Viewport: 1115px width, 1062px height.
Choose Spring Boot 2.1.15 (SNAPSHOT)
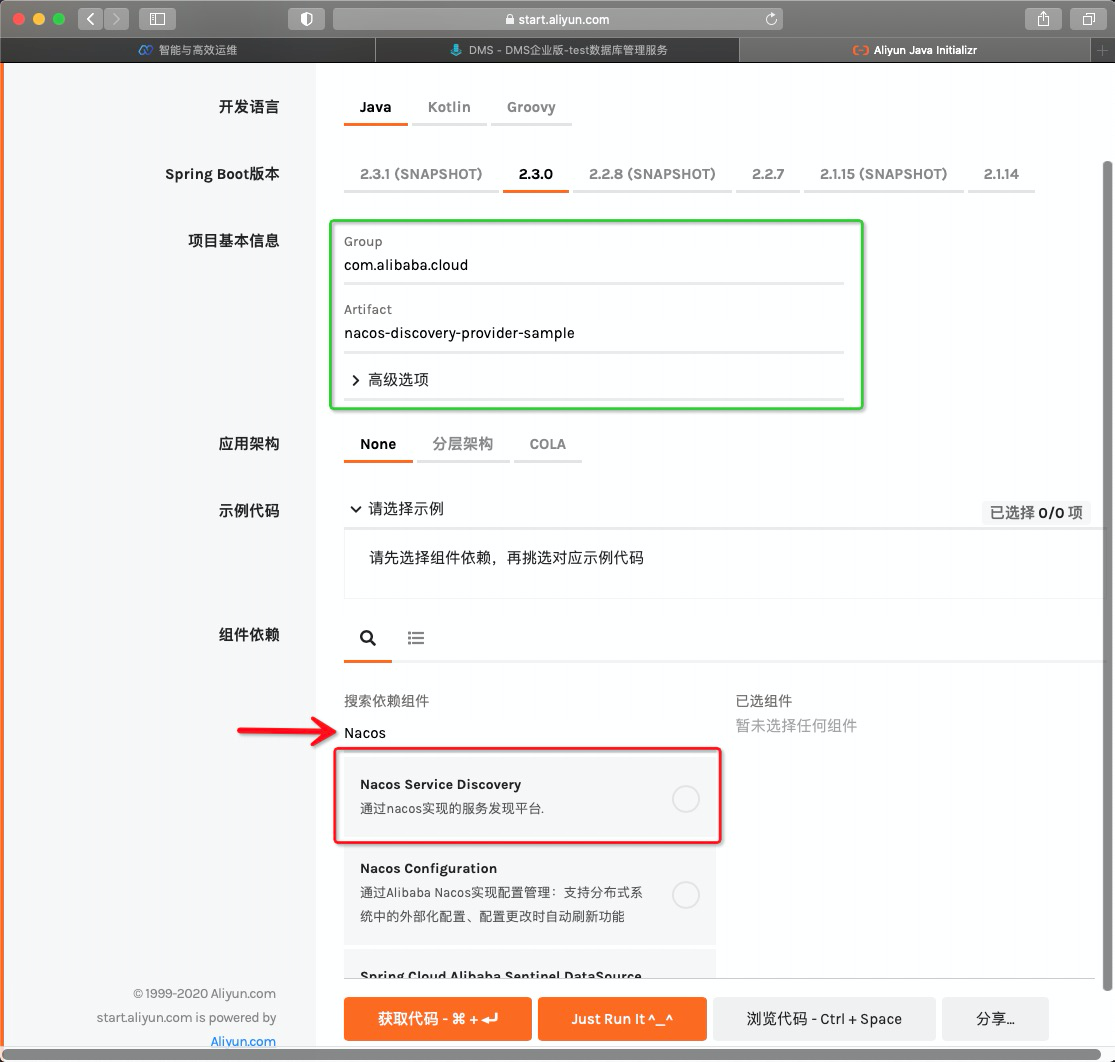point(883,174)
